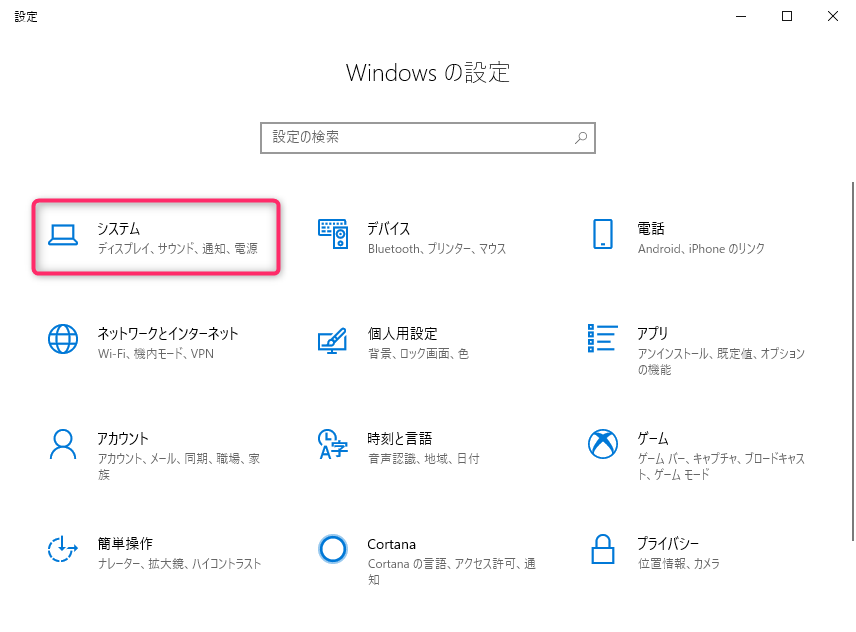856x632 pixels.
Task: Click the 個人用設定 paintbrush icon
Action: pos(333,340)
